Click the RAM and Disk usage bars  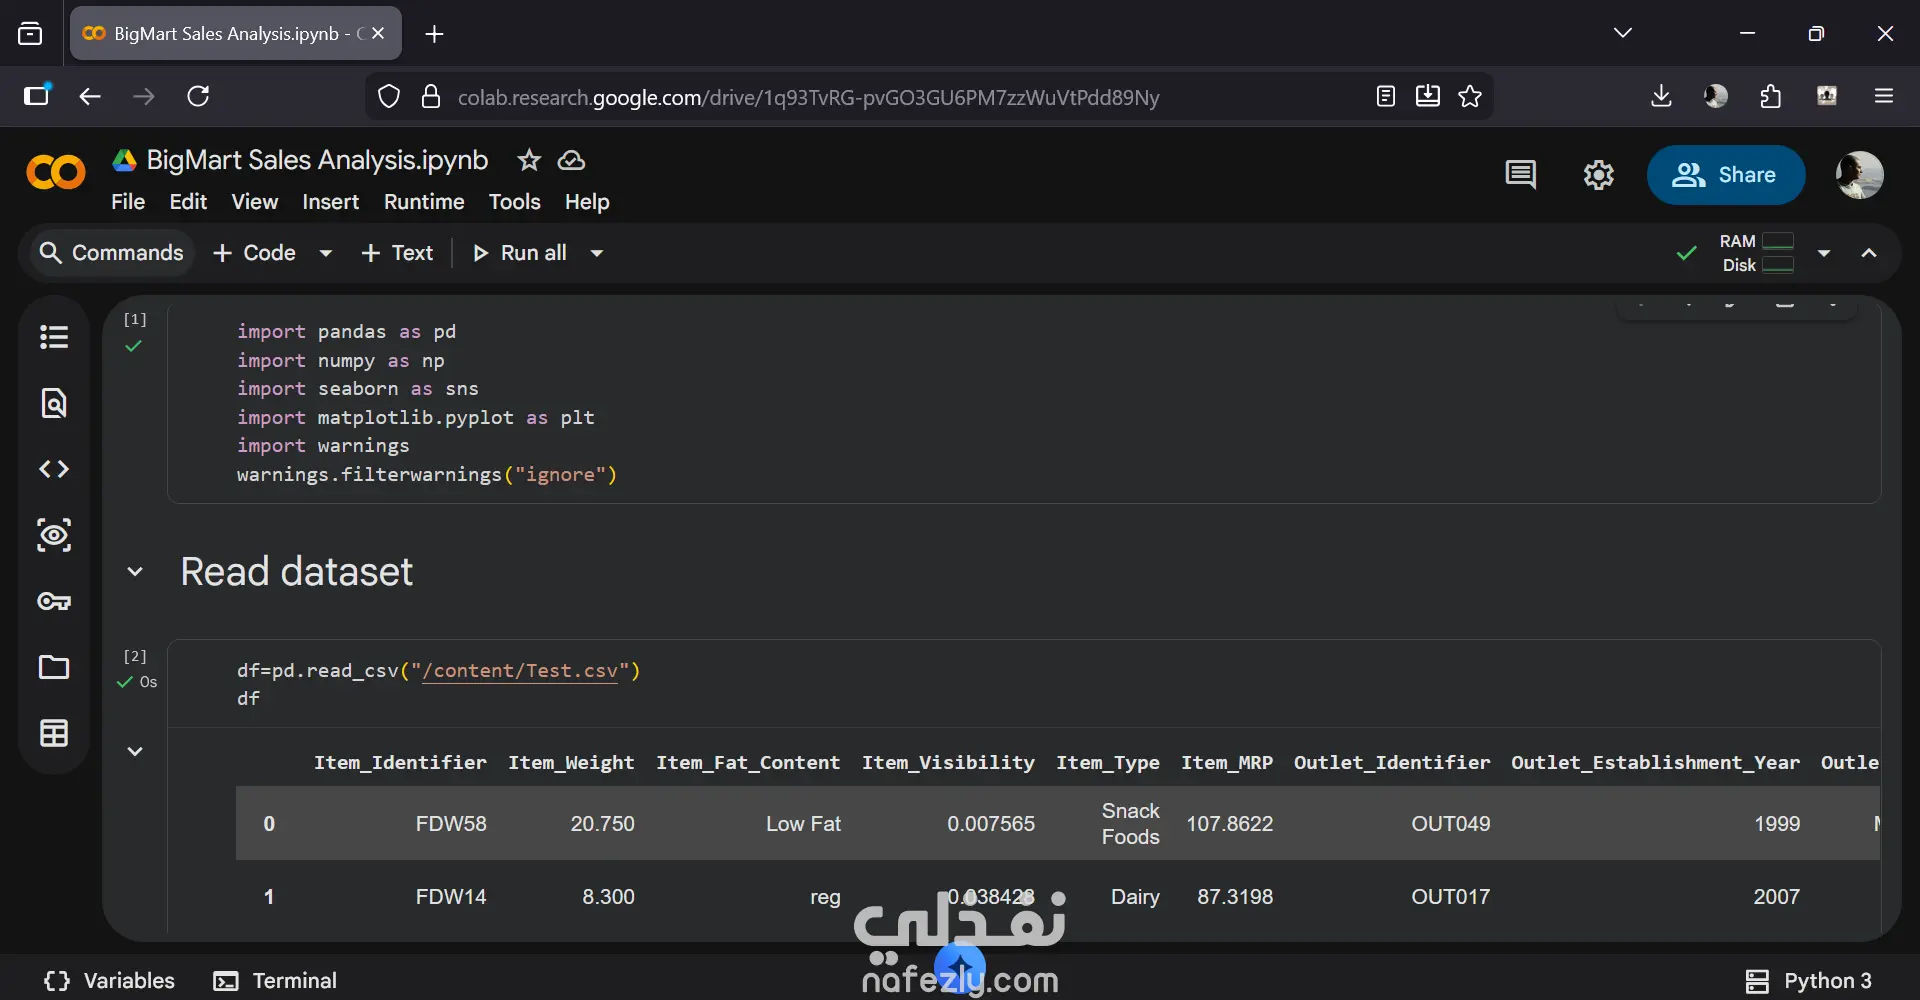tap(1757, 253)
